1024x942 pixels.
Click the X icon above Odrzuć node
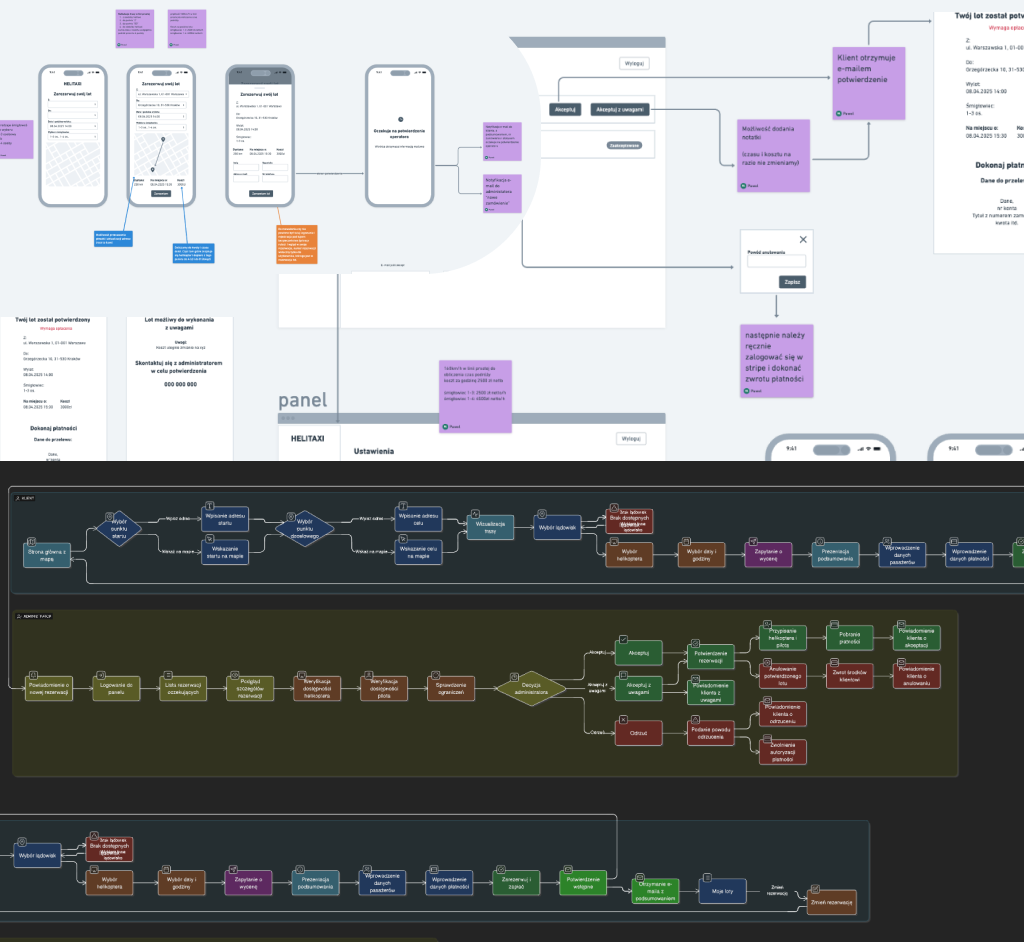coord(624,720)
